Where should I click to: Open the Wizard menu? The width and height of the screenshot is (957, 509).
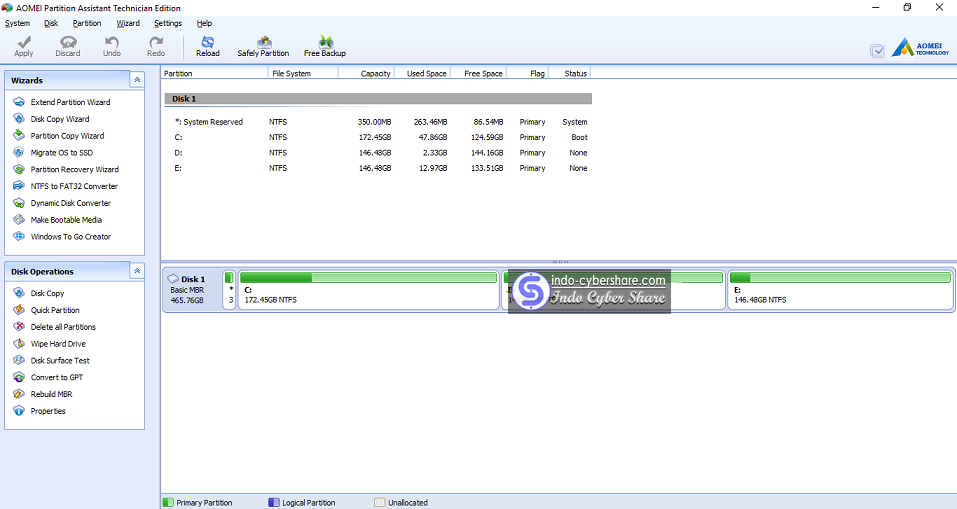[128, 23]
